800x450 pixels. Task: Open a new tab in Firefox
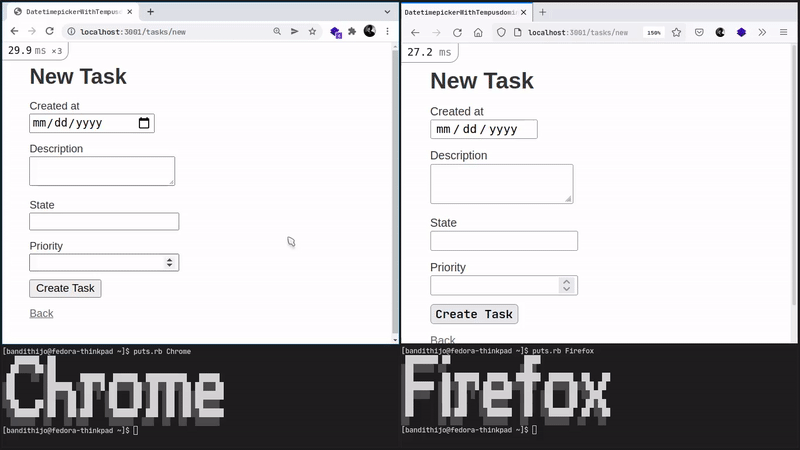click(x=543, y=12)
